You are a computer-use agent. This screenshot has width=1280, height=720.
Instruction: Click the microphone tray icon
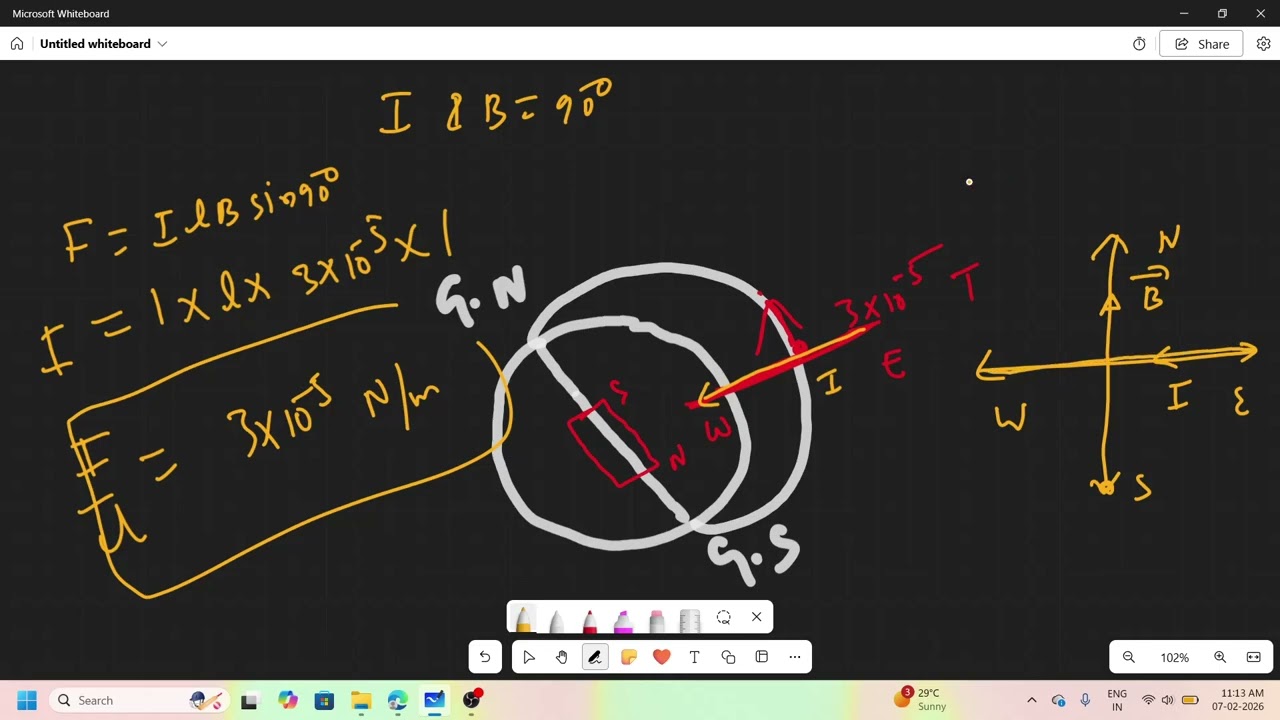point(1085,700)
